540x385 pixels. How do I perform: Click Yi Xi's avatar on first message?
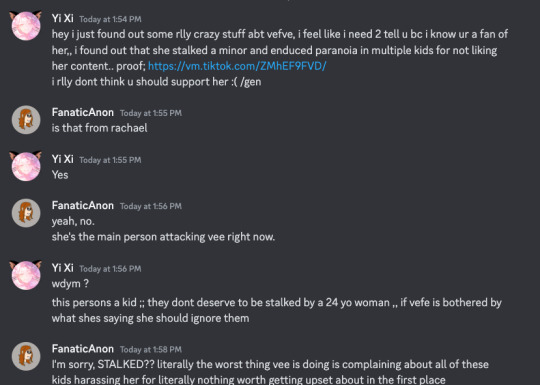26,26
